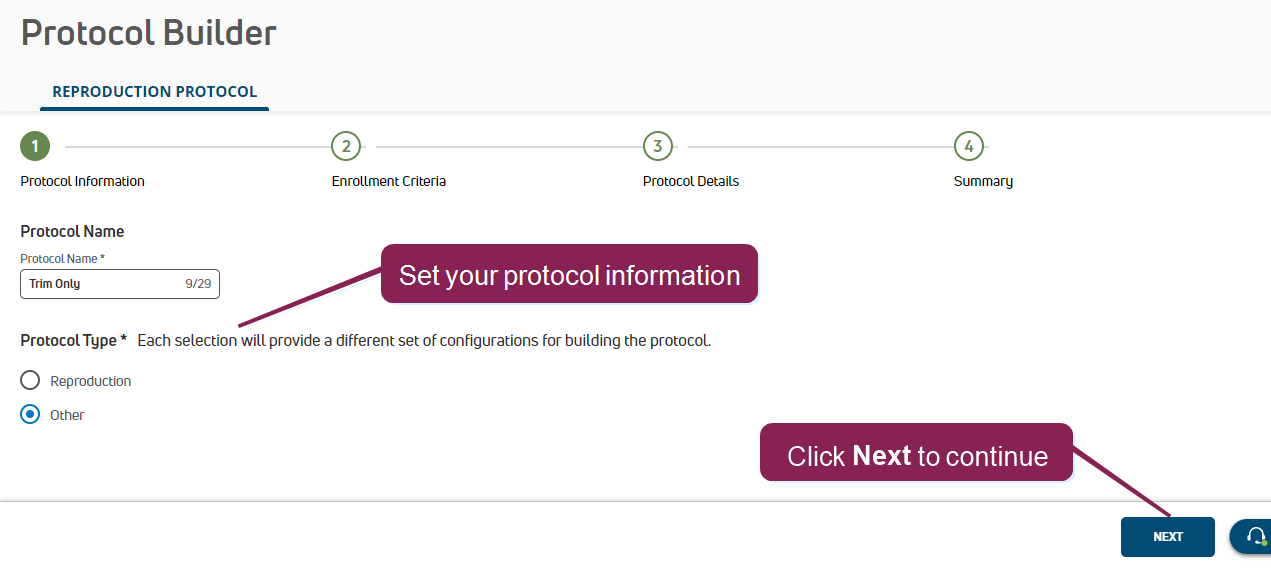Click the bold Protocol Type label
Image resolution: width=1271 pixels, height=572 pixels.
73,341
